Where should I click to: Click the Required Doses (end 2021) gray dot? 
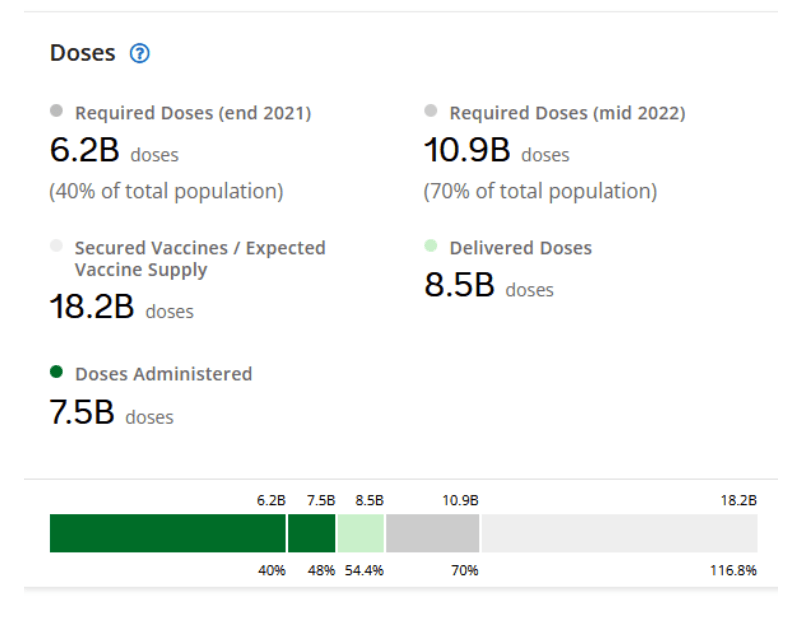coord(56,111)
